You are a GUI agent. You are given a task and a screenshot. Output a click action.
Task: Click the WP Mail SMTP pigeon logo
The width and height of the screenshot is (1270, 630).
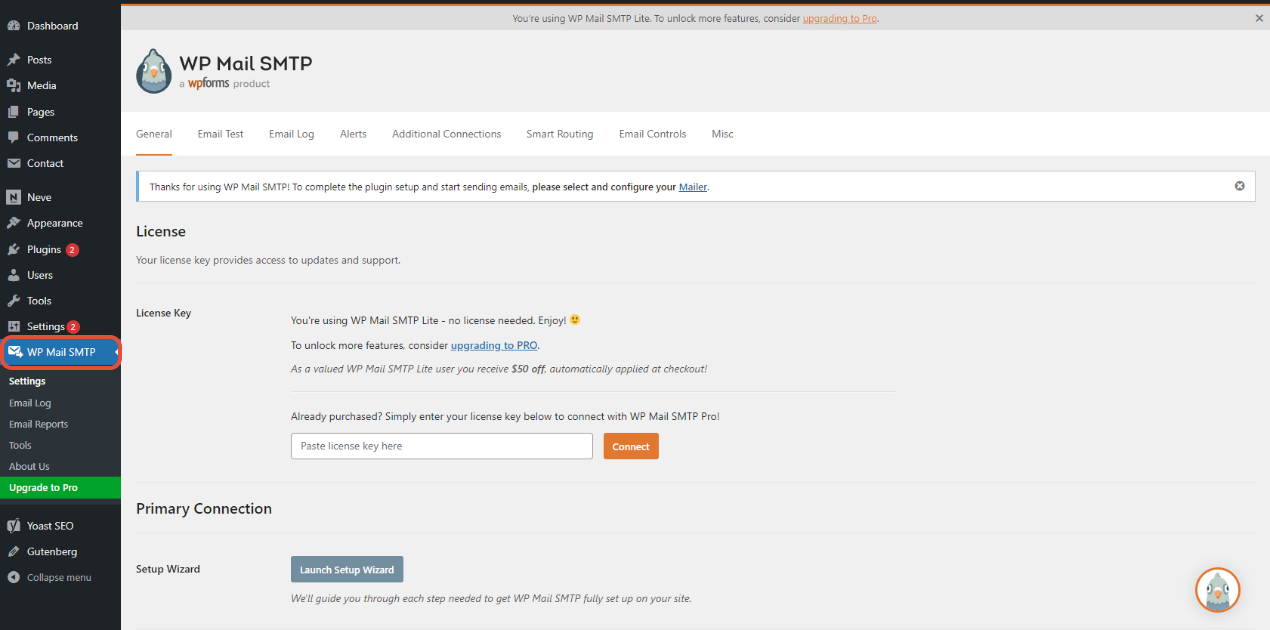[154, 71]
